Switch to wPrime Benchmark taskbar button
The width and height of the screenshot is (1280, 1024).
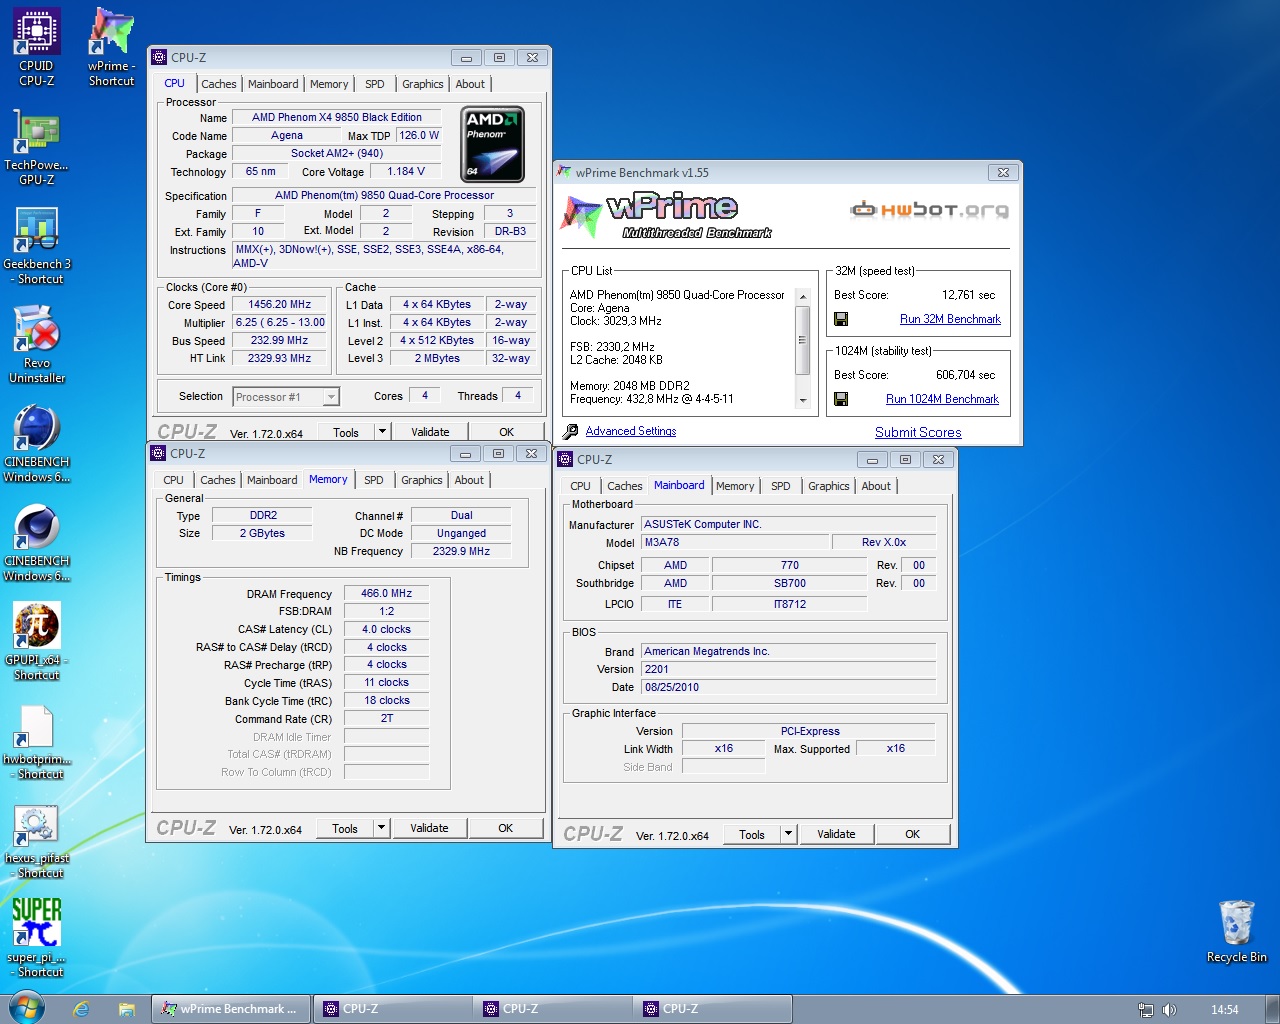pos(232,1009)
